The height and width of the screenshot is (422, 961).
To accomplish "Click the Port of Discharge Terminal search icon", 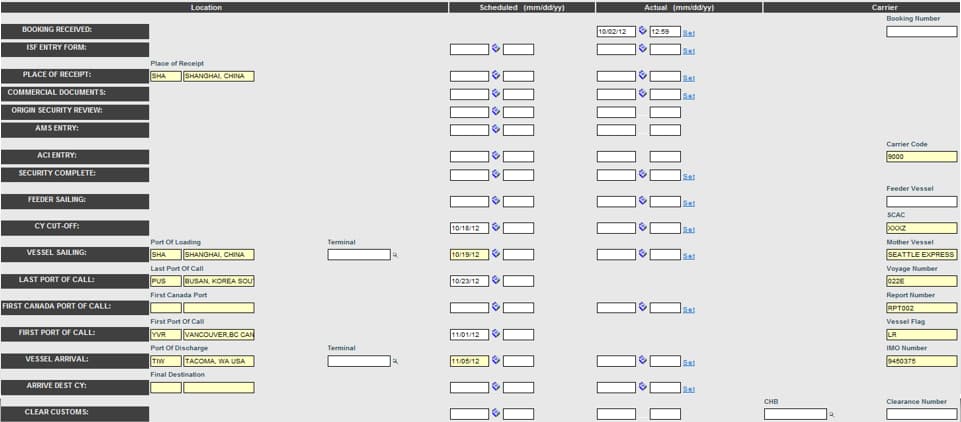I will [x=395, y=362].
